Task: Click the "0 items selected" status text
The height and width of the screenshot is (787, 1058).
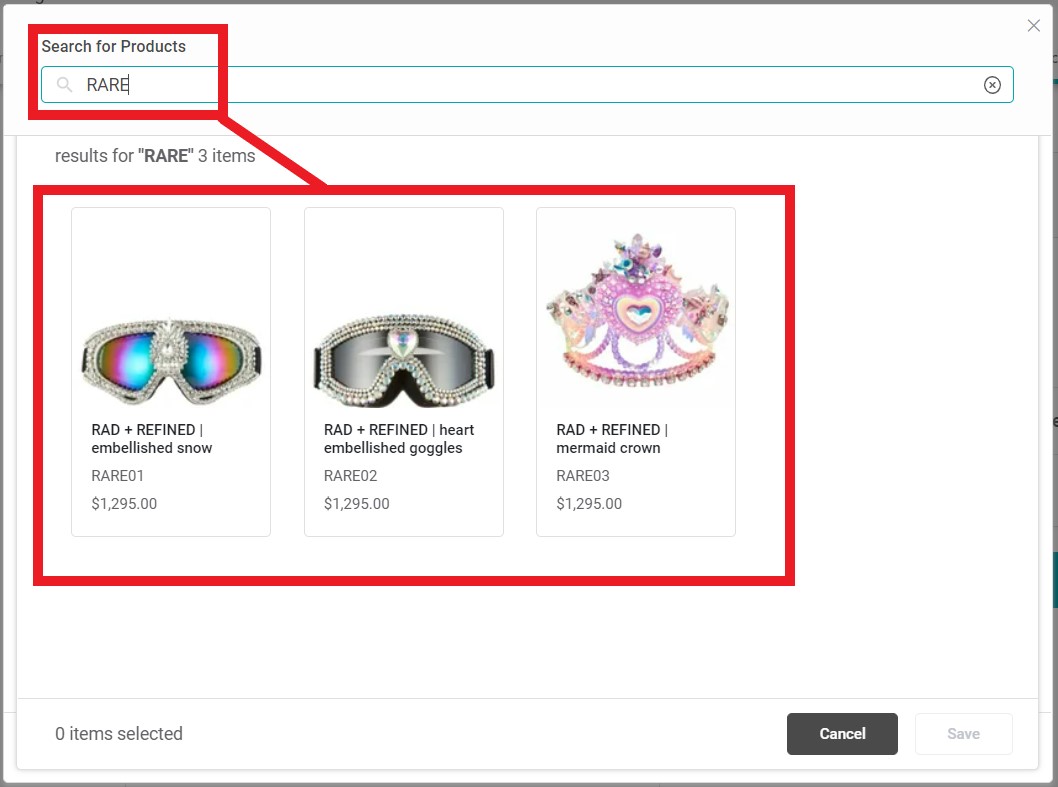Action: pos(119,734)
